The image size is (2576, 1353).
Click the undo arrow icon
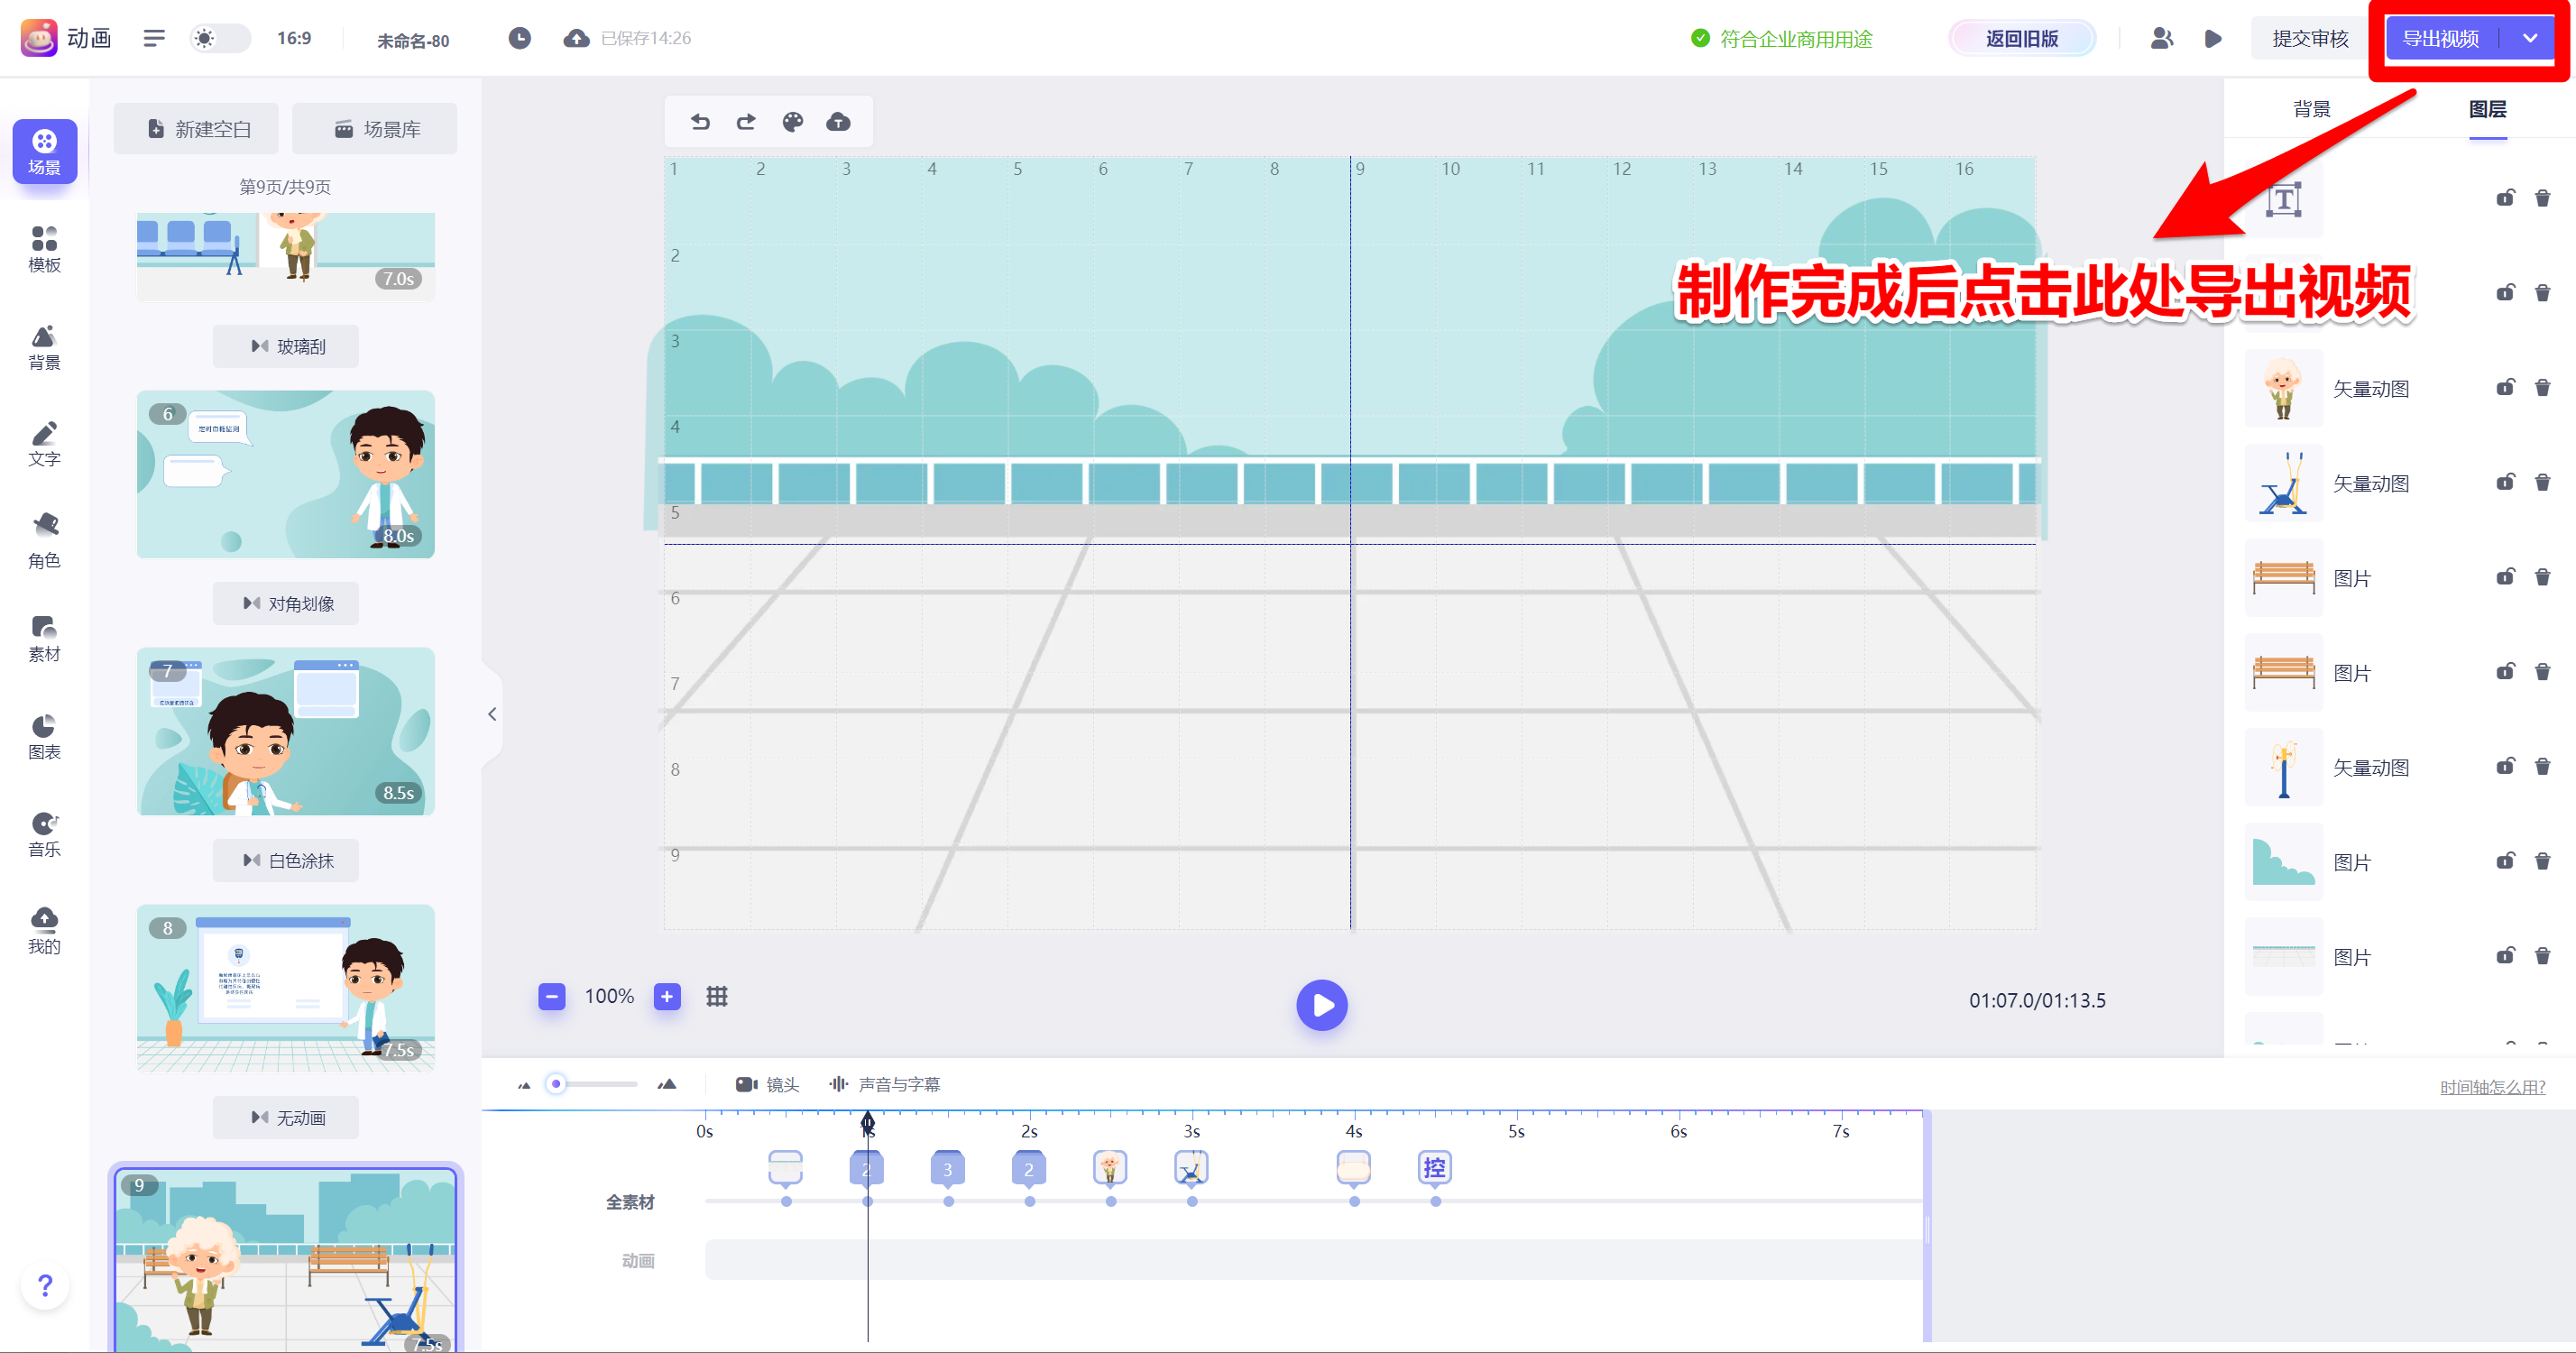[x=700, y=122]
